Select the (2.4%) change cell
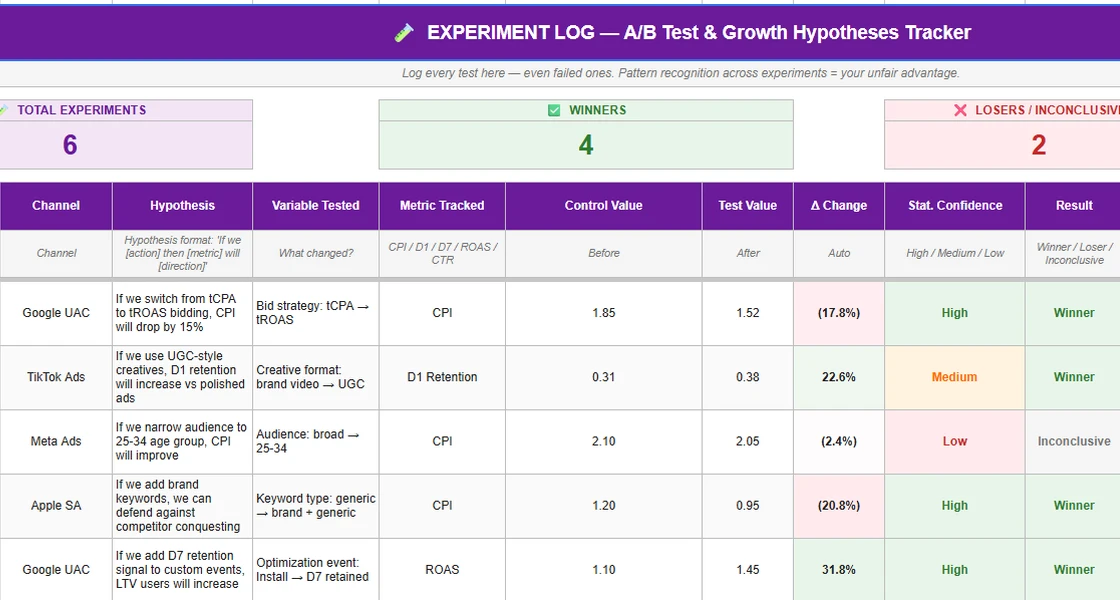 click(839, 441)
